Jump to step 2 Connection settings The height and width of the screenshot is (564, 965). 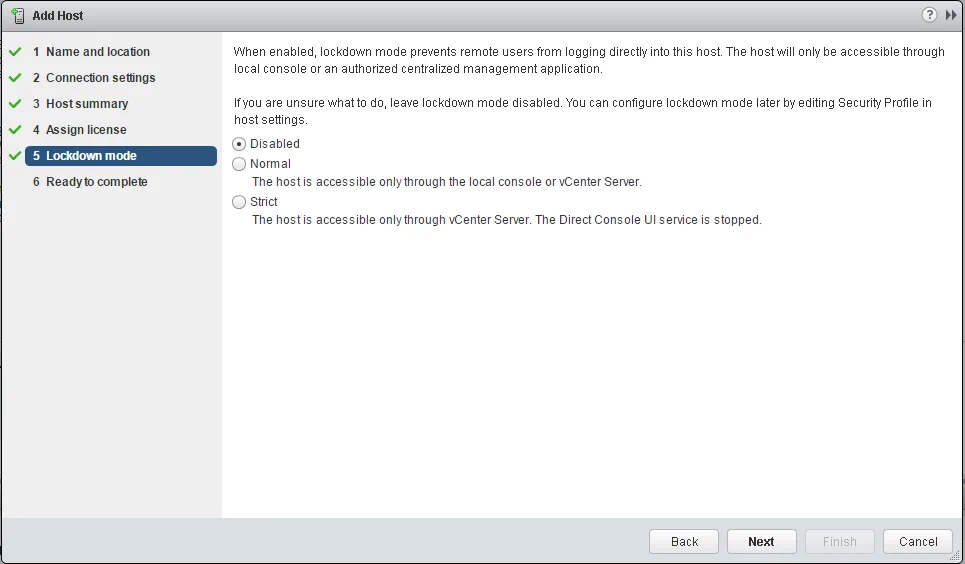click(x=100, y=78)
